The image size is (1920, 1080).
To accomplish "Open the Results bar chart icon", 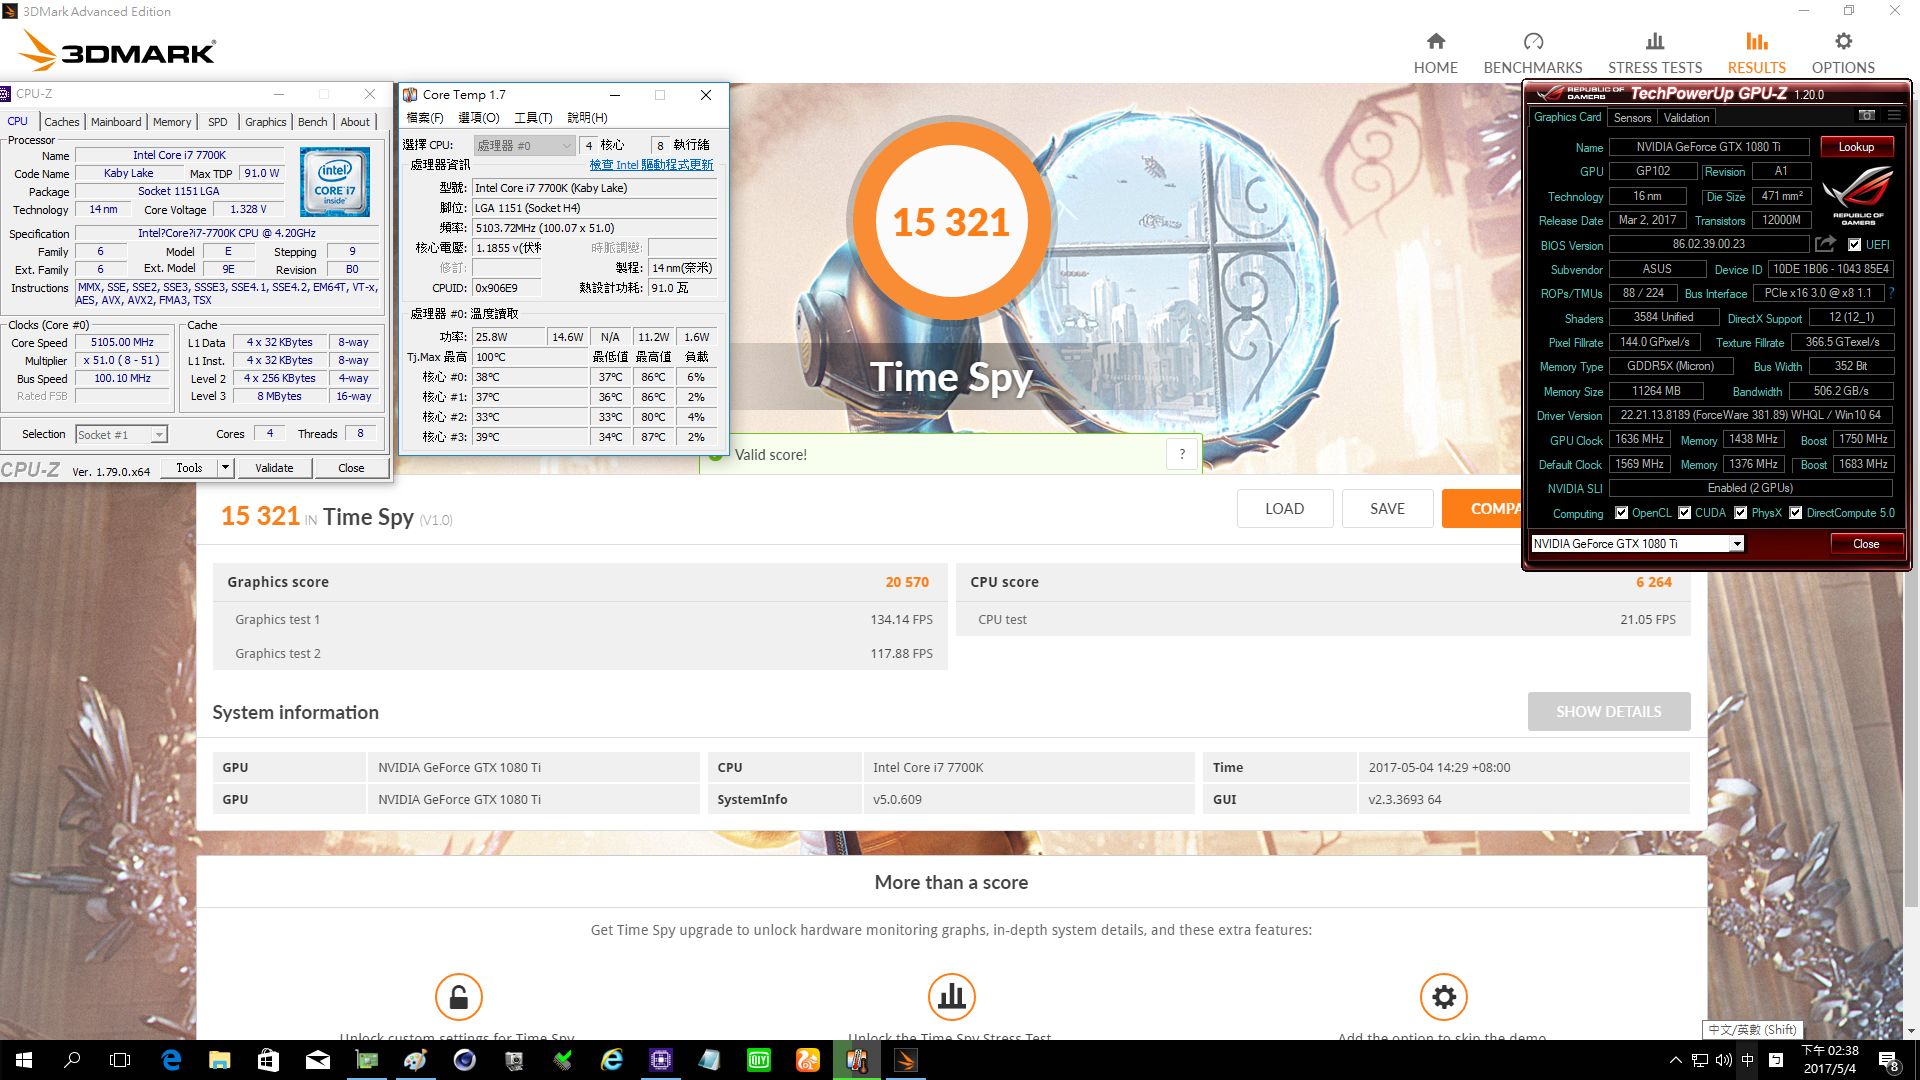I will pos(1757,41).
